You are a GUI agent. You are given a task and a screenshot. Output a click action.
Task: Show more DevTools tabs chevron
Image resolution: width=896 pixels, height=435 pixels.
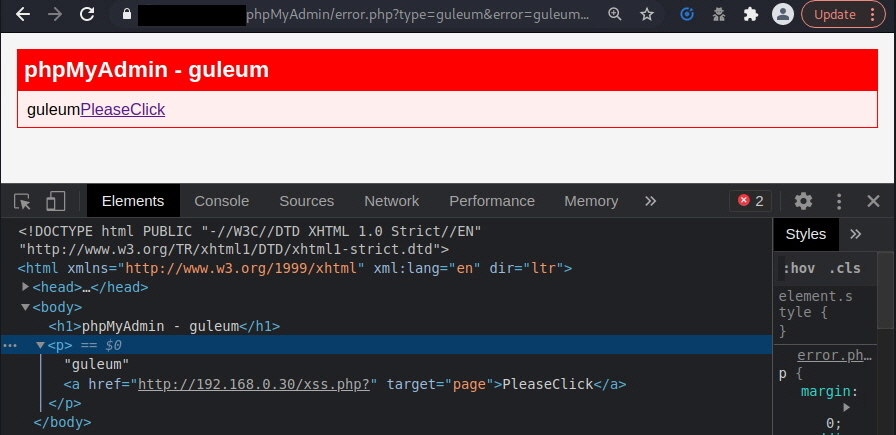(x=650, y=201)
